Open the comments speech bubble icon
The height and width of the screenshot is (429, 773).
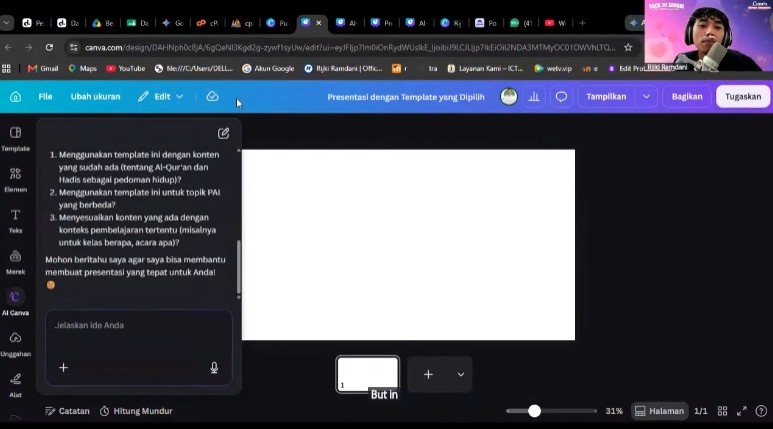(x=561, y=97)
